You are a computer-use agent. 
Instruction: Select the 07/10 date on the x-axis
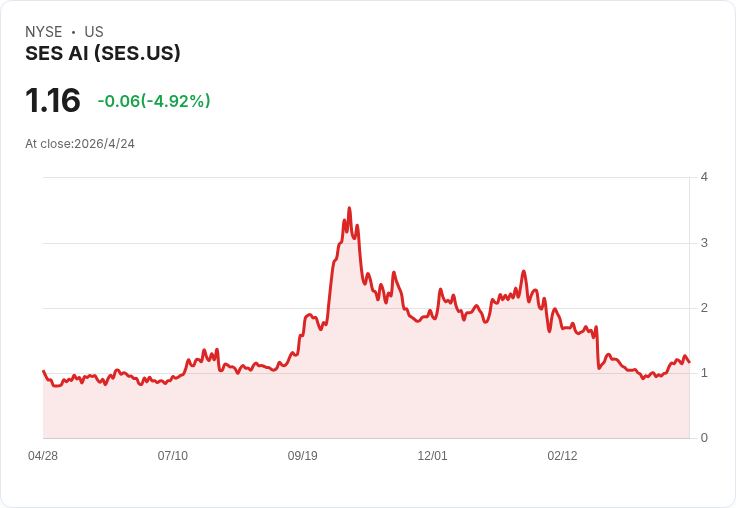coord(173,456)
